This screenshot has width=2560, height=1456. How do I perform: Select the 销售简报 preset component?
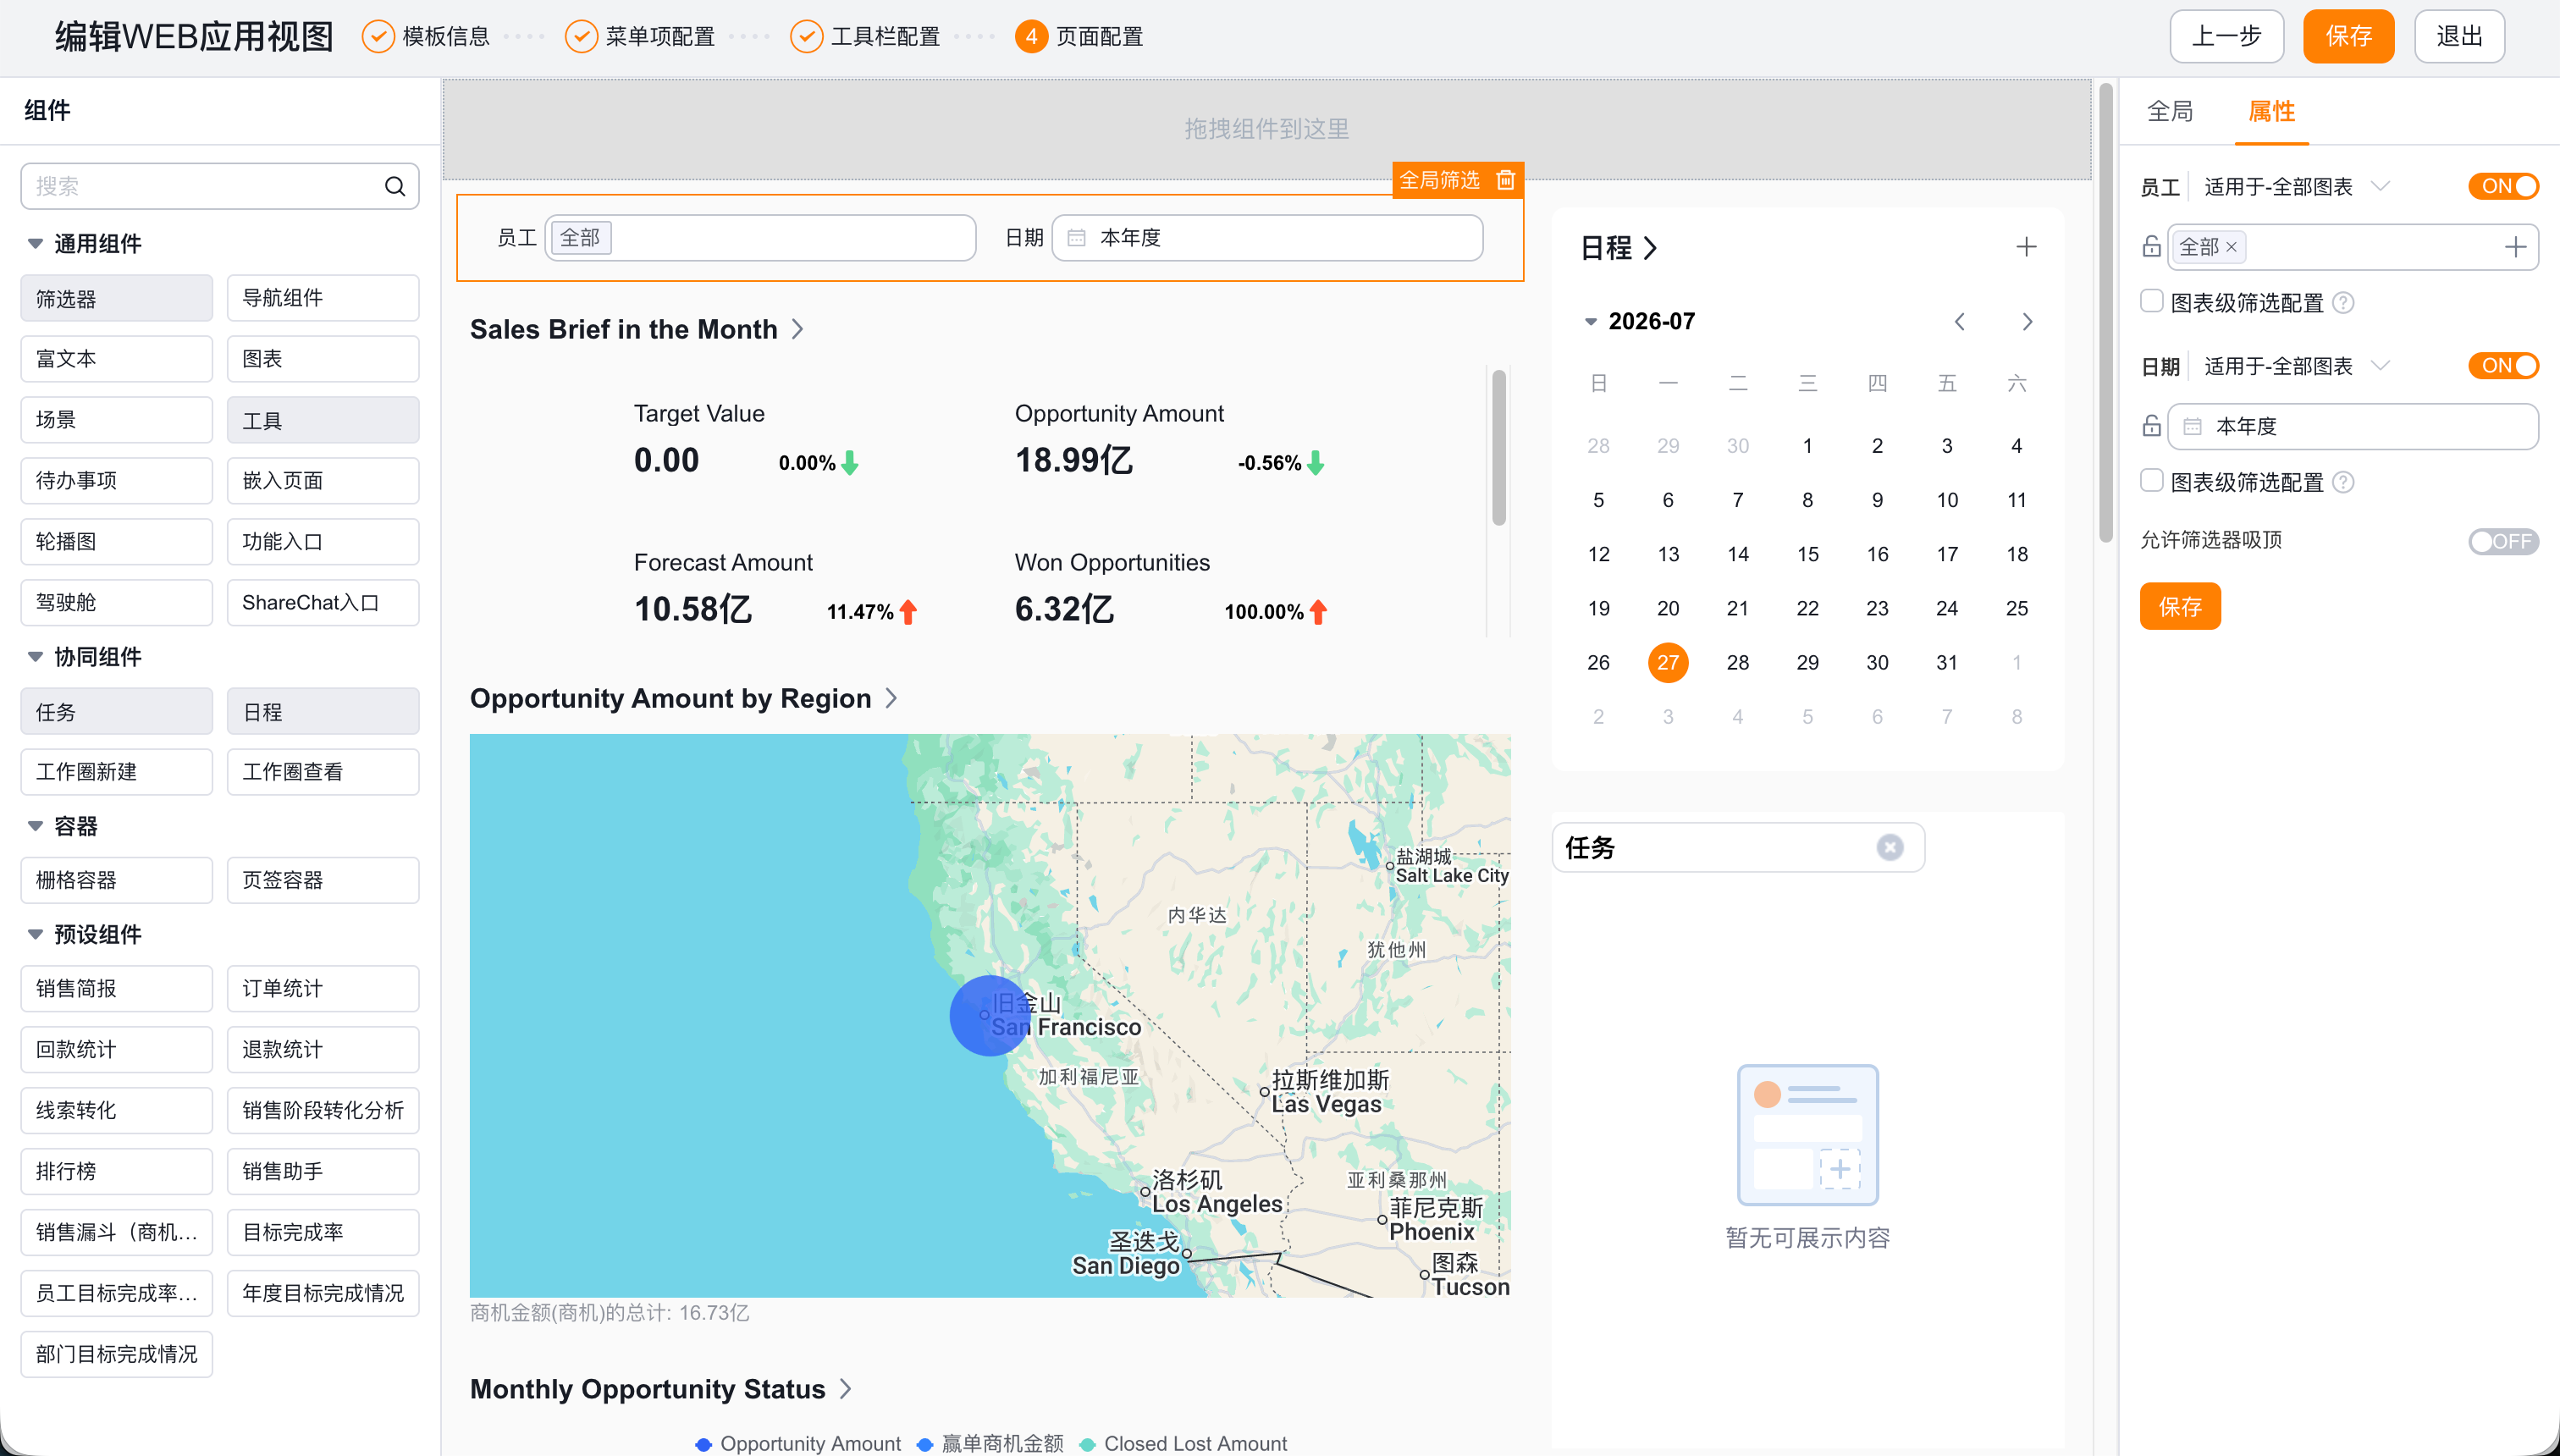point(116,989)
